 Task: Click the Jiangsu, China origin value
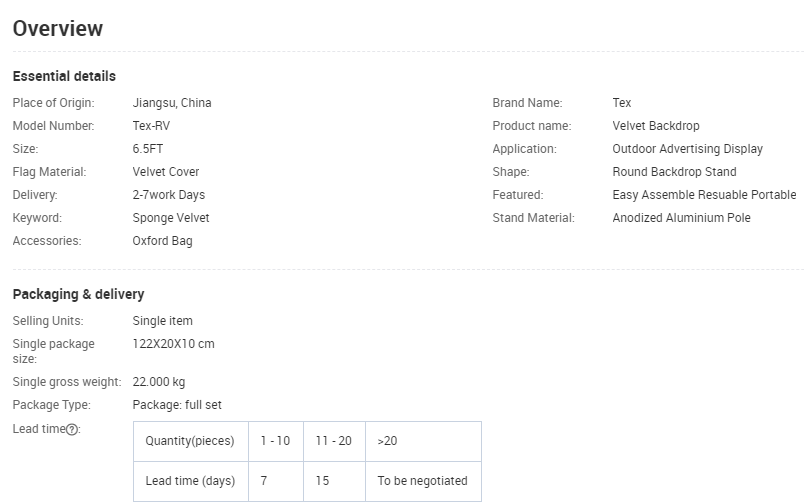[x=172, y=103]
